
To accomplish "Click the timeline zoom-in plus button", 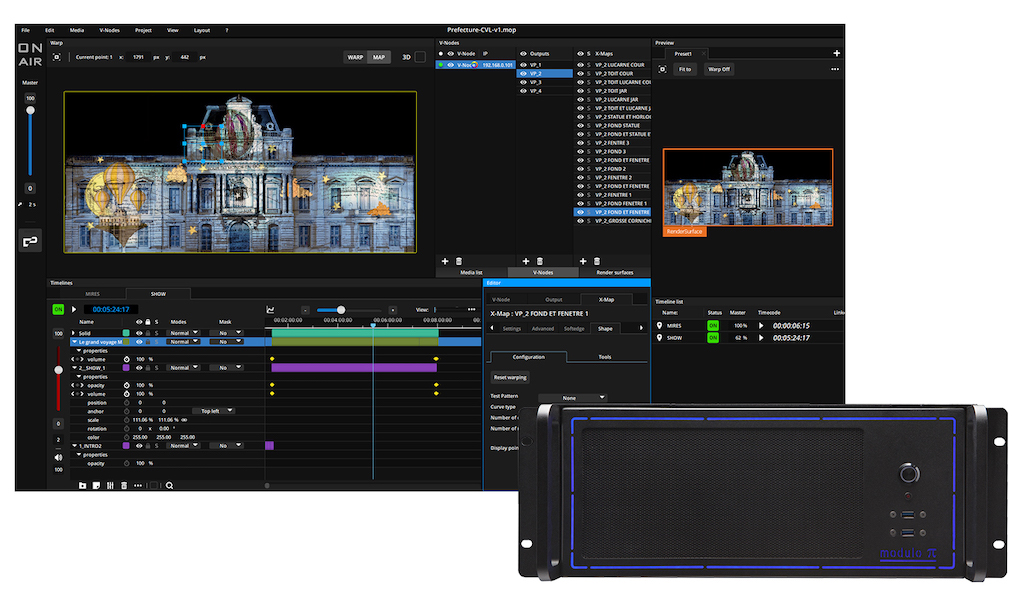I will tap(392, 310).
